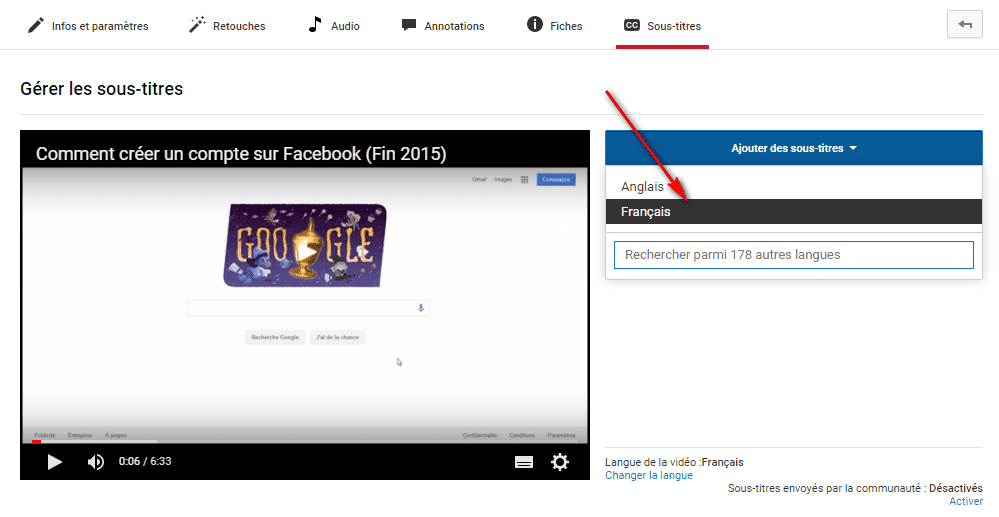The height and width of the screenshot is (517, 999).
Task: Select the Sous-titres tab
Action: (x=663, y=26)
